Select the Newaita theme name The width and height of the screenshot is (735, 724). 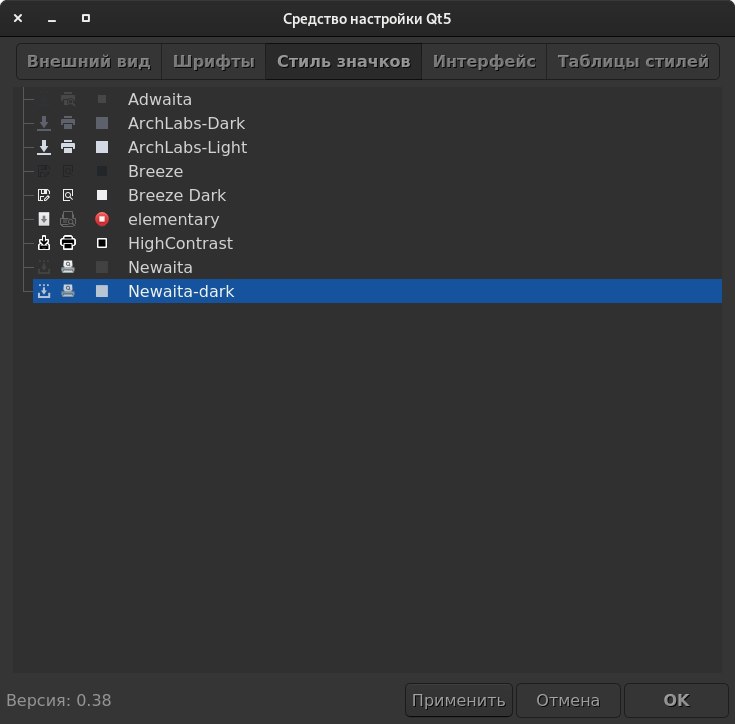160,267
